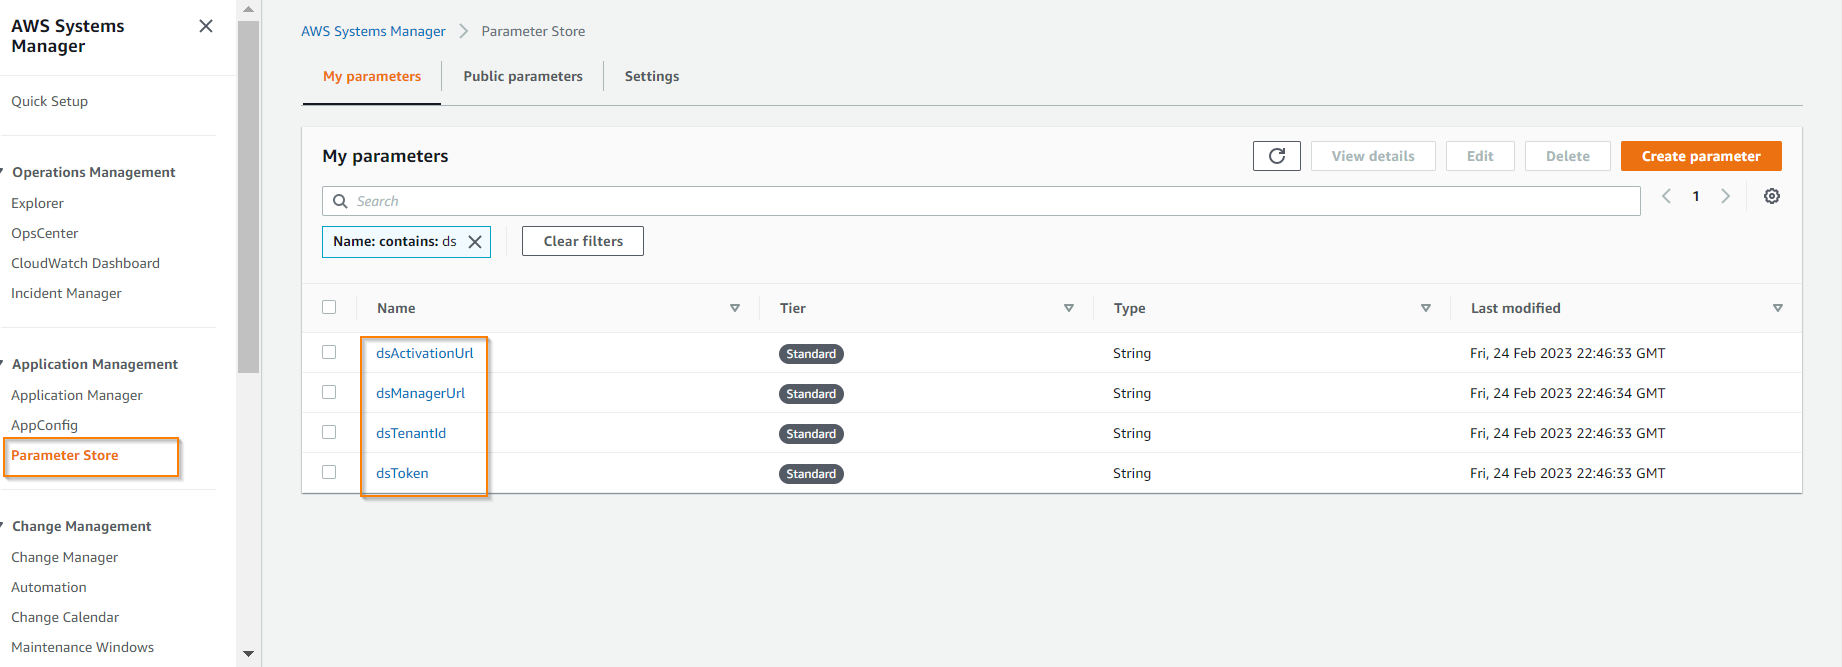Open the dsManagerUrl parameter link
Viewport: 1842px width, 667px height.
(x=421, y=393)
